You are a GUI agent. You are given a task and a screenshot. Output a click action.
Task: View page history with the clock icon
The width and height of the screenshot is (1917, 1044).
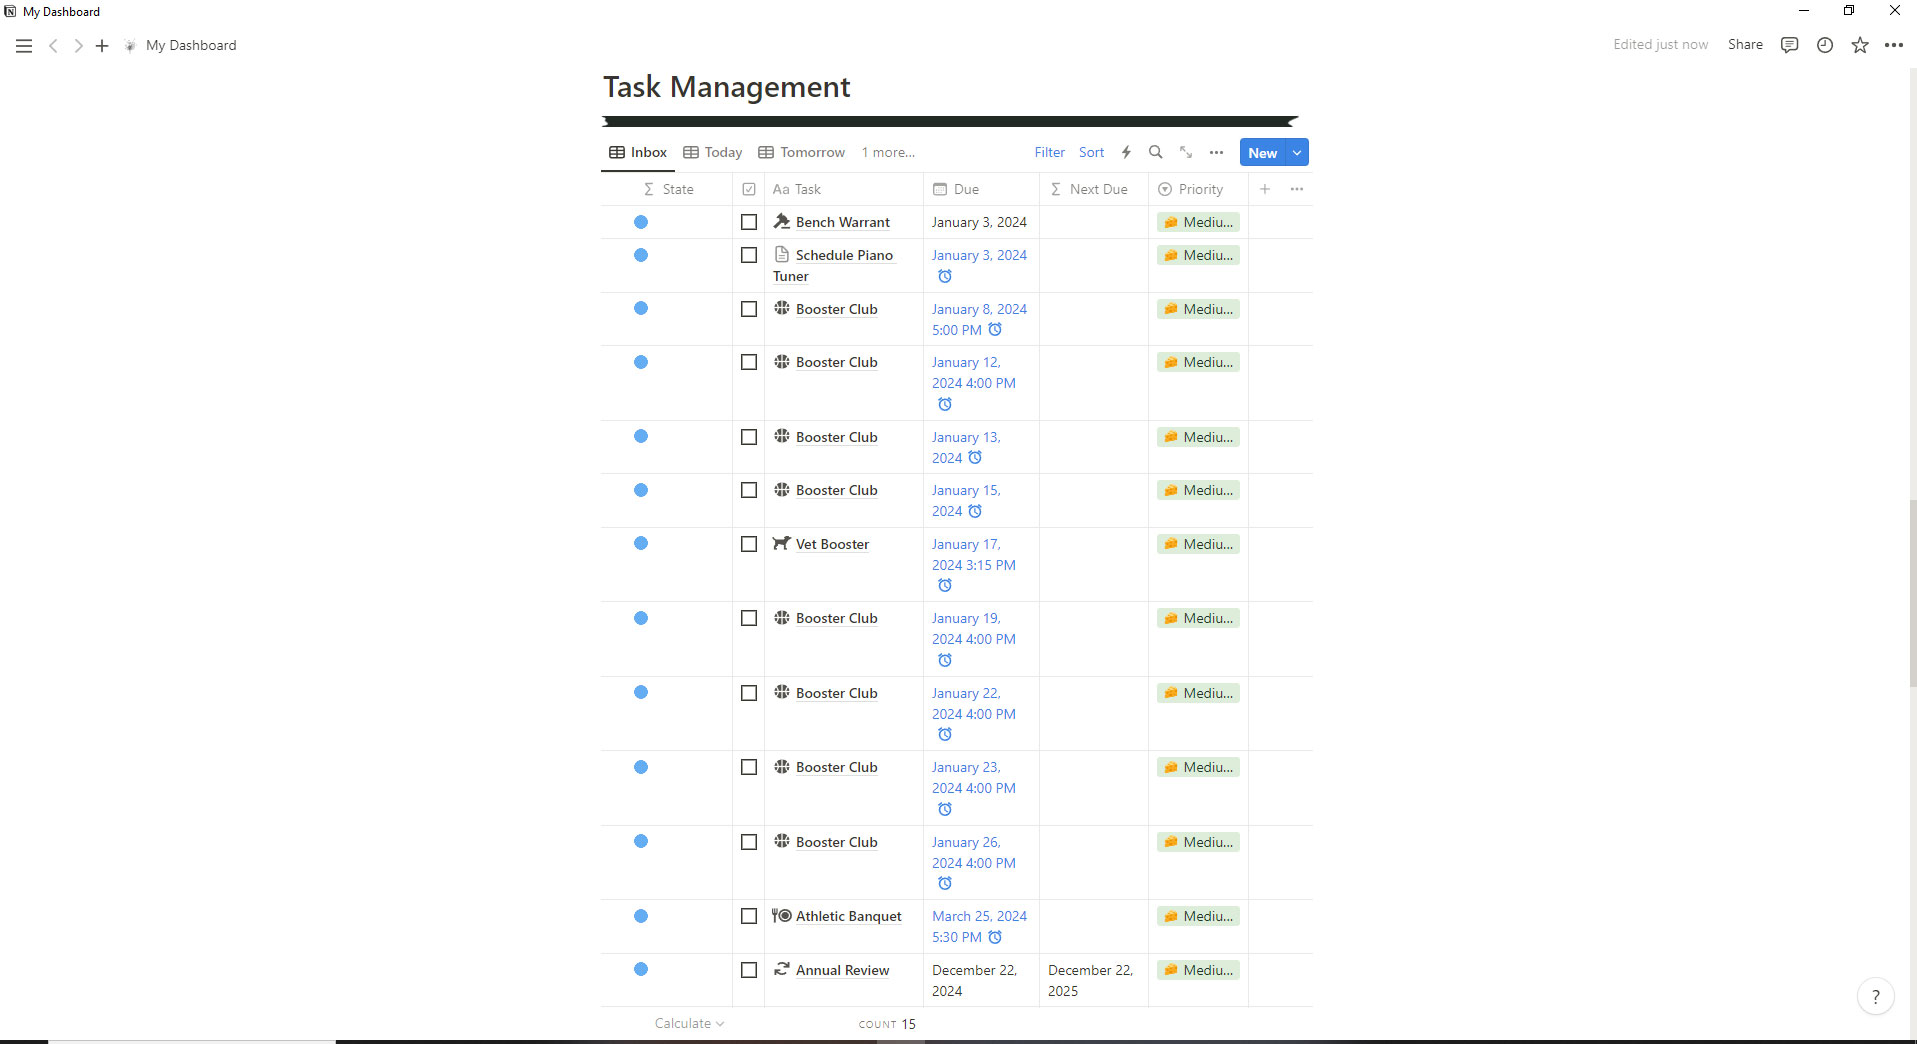(1824, 45)
